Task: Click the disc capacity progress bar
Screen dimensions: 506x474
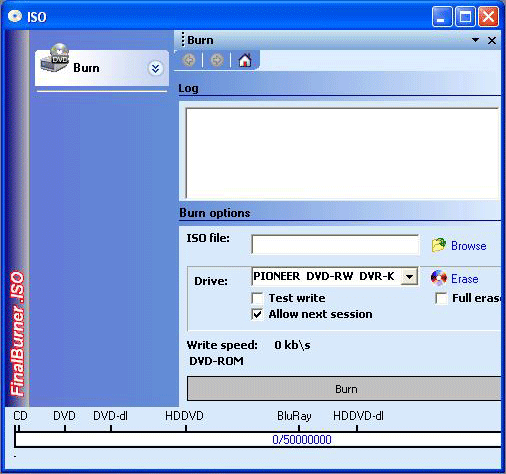Action: coord(258,440)
